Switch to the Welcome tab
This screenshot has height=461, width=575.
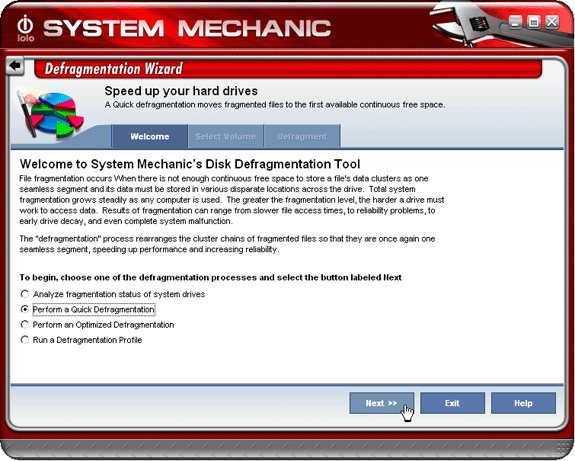(150, 136)
